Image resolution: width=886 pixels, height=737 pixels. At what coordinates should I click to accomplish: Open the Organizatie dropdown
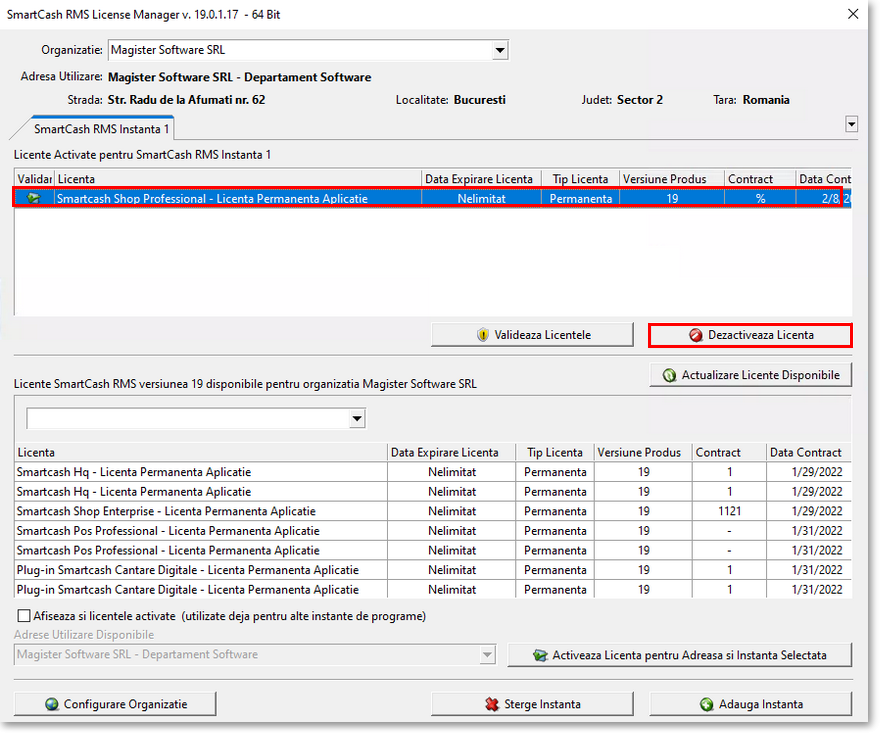(500, 50)
